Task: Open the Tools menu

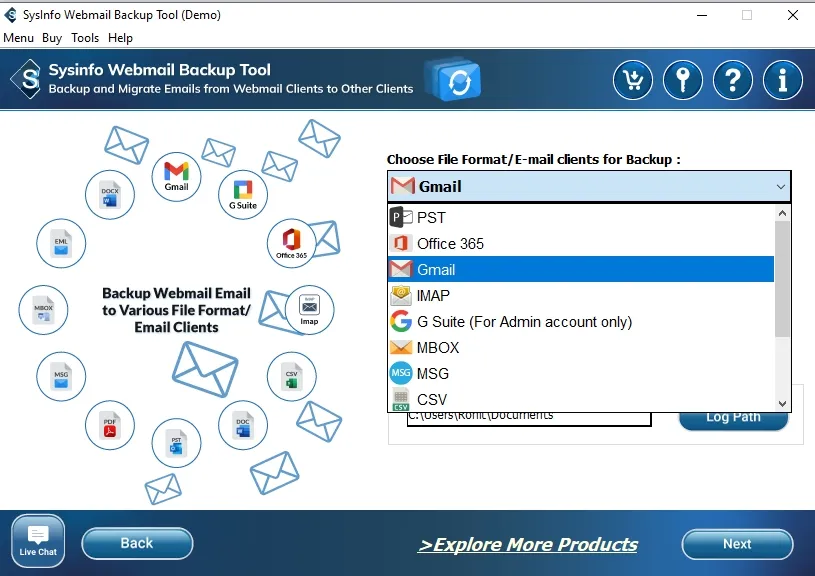Action: point(85,38)
